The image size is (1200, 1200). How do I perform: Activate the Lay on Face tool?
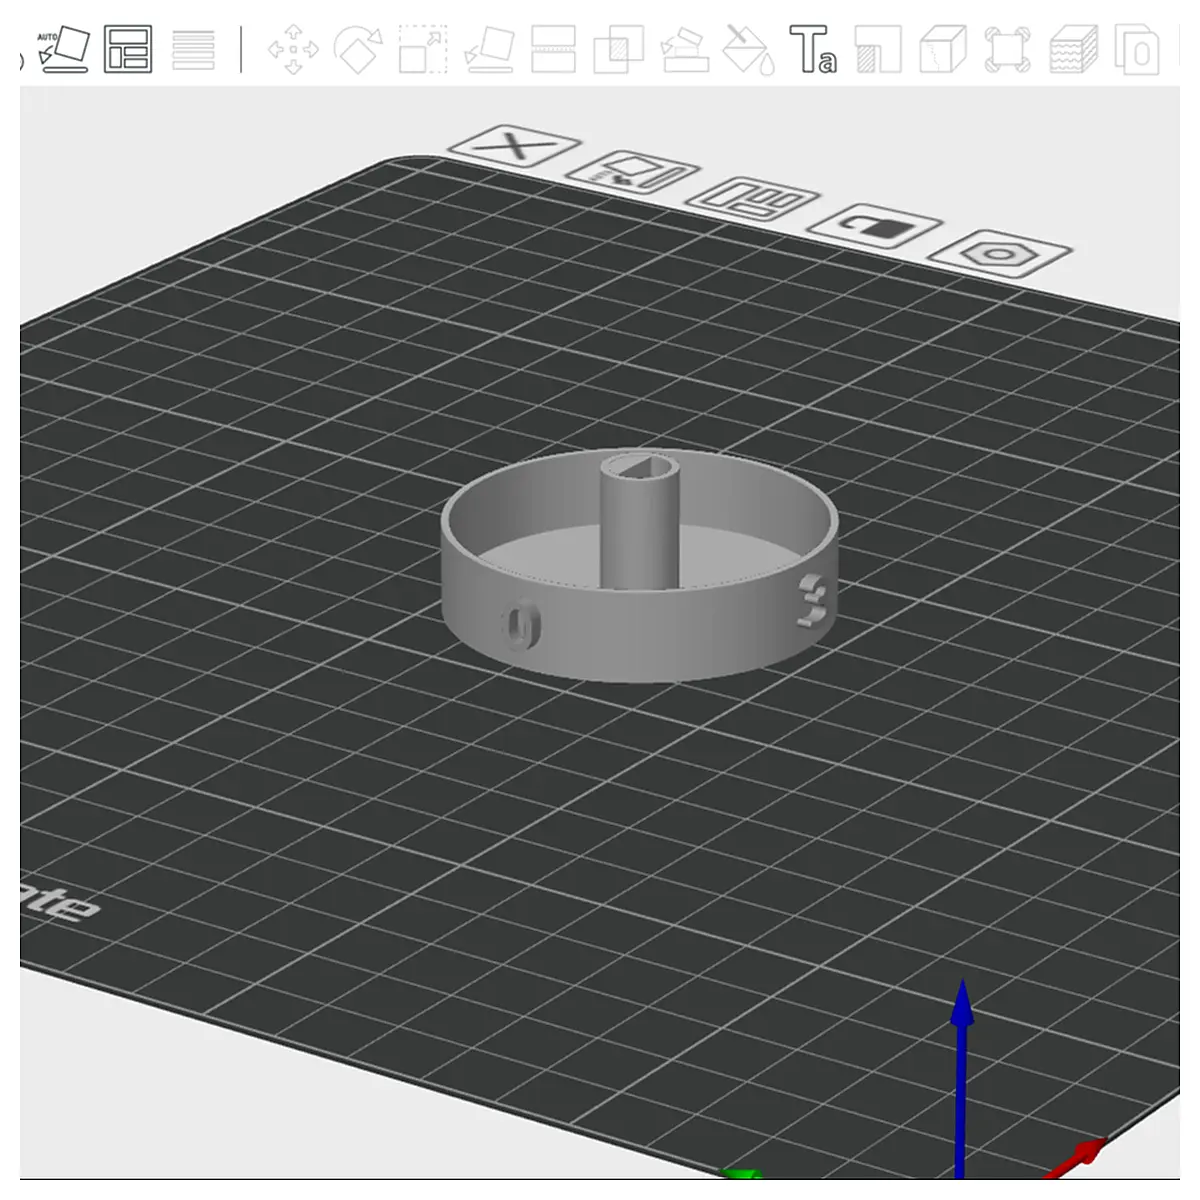[490, 49]
